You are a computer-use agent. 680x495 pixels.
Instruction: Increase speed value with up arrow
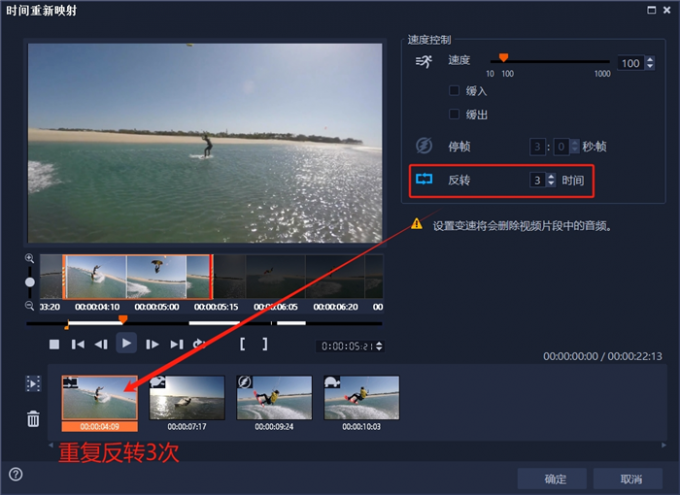pyautogui.click(x=650, y=59)
